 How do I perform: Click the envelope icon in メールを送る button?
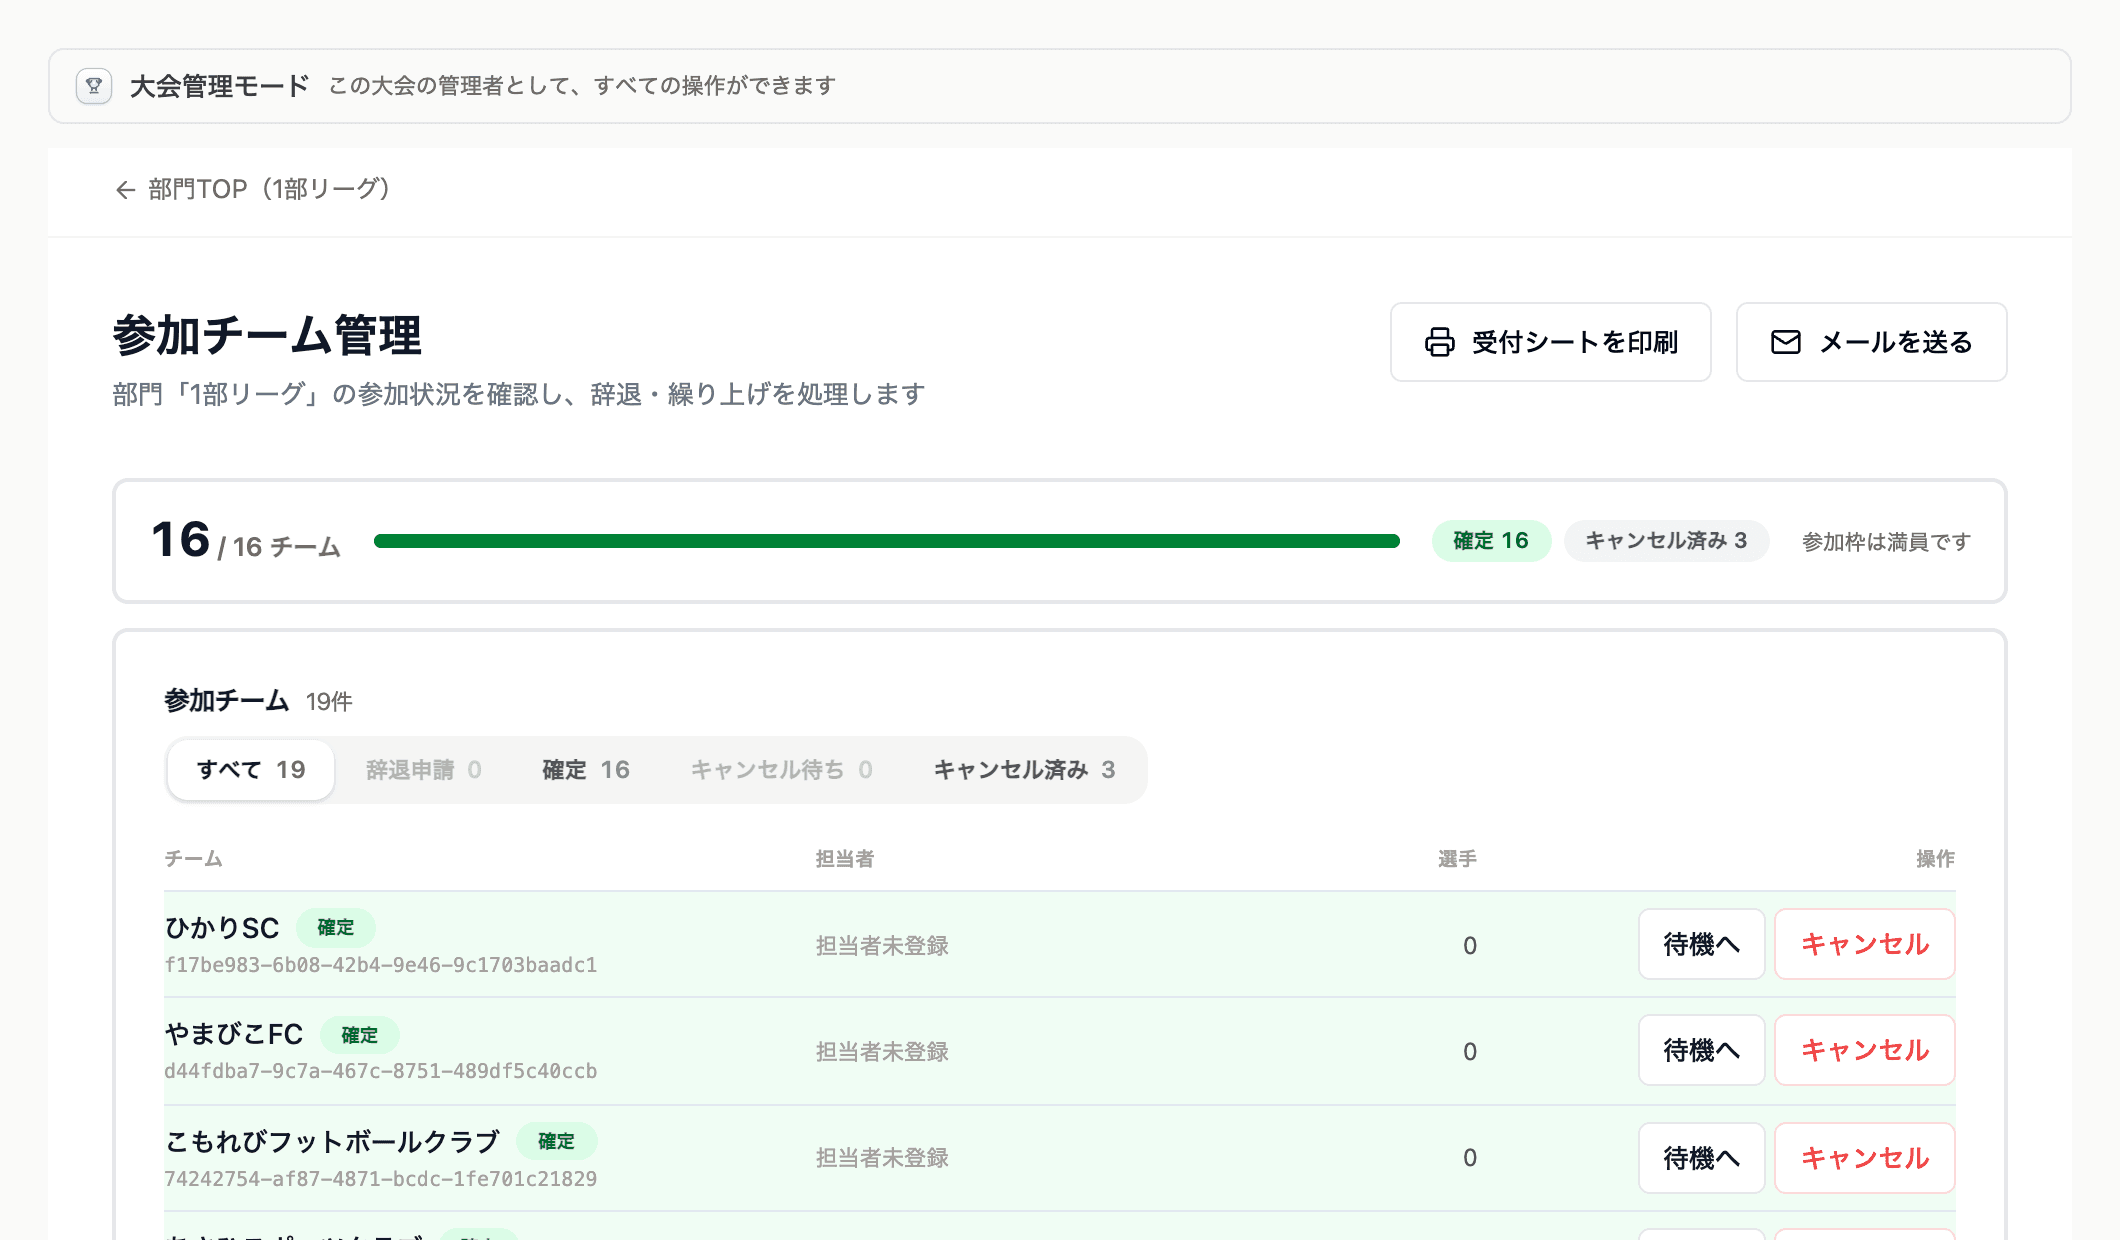pos(1786,342)
